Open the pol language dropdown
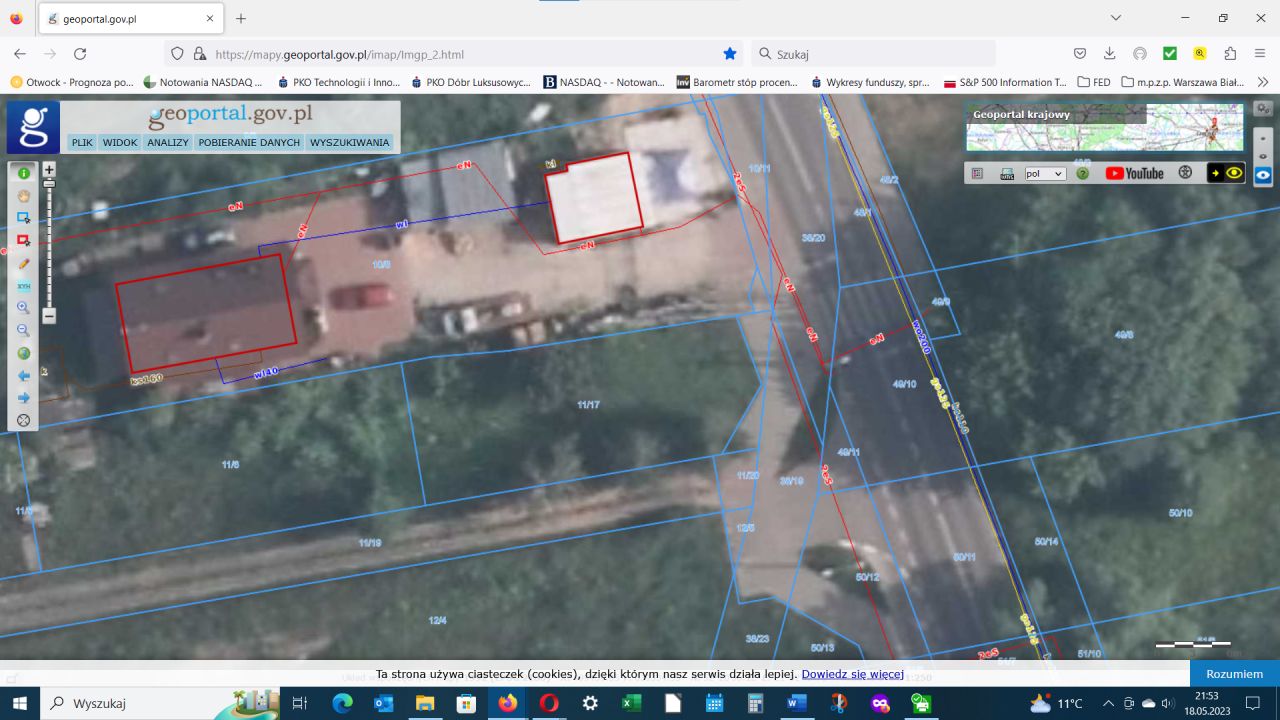1280x720 pixels. coord(1045,173)
